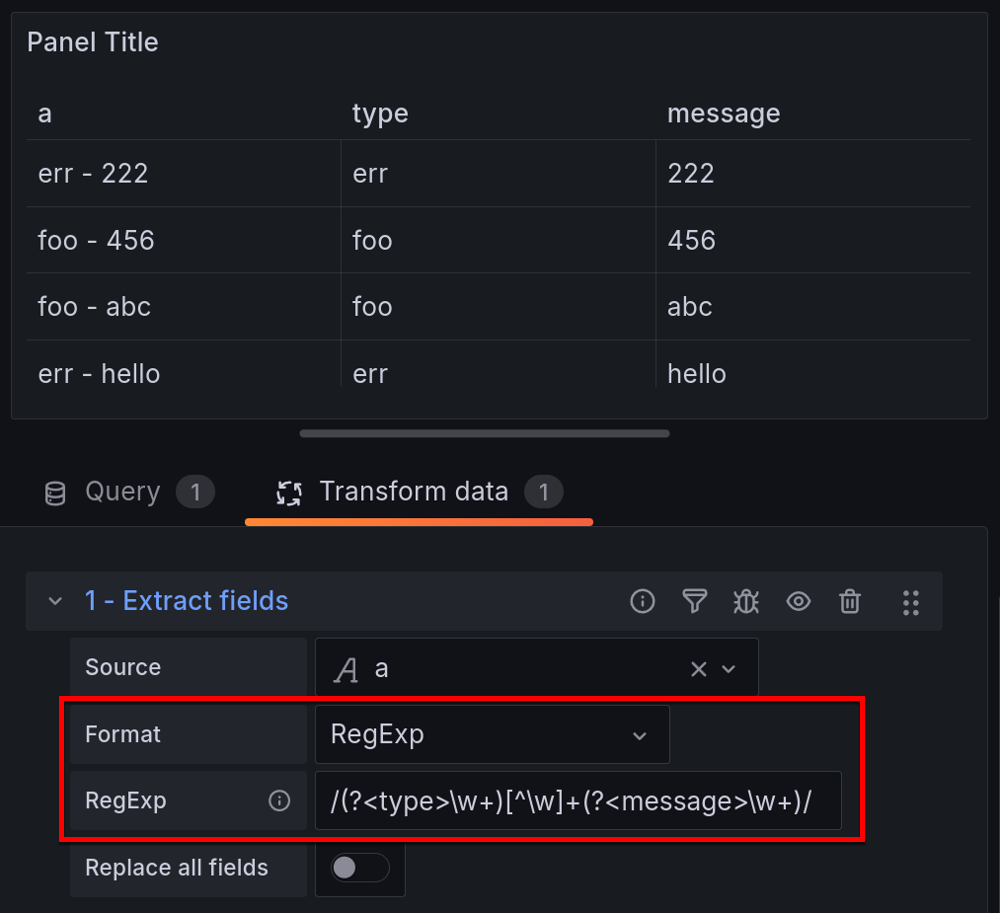This screenshot has width=1000, height=913.
Task: Click the 1 - Extract fields title
Action: click(x=186, y=601)
